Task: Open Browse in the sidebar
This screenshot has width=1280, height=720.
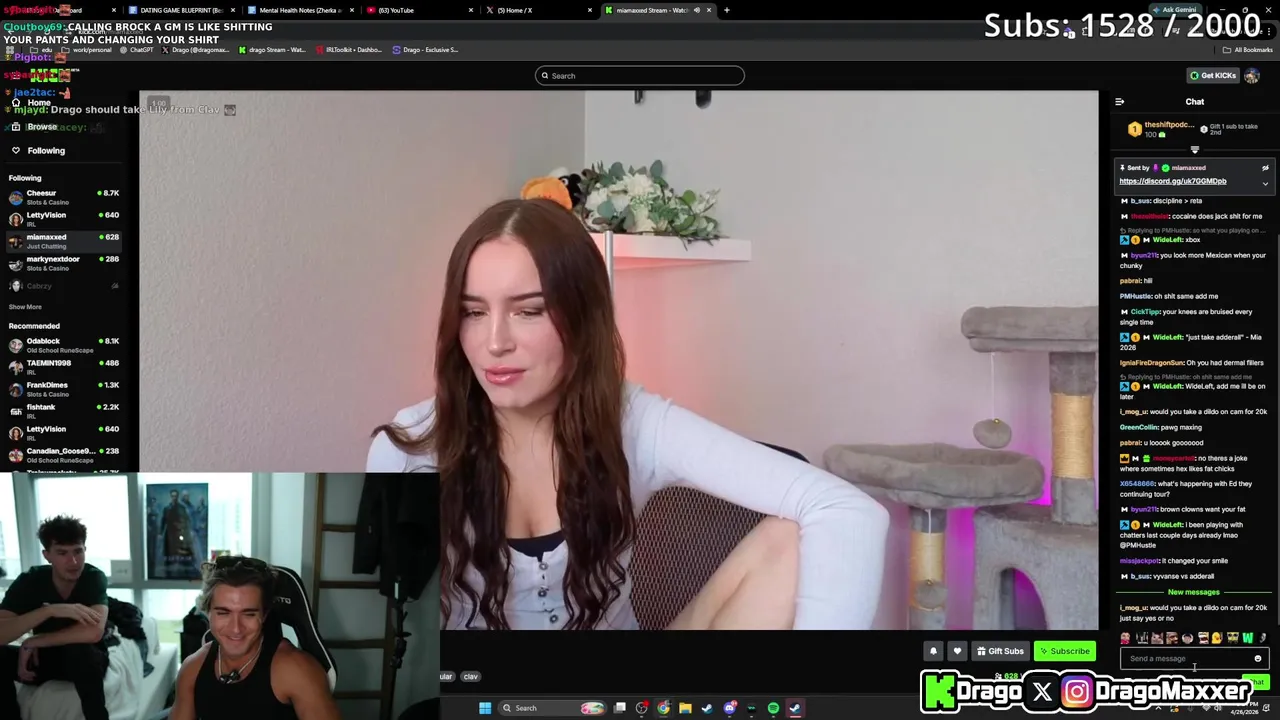Action: tap(42, 127)
